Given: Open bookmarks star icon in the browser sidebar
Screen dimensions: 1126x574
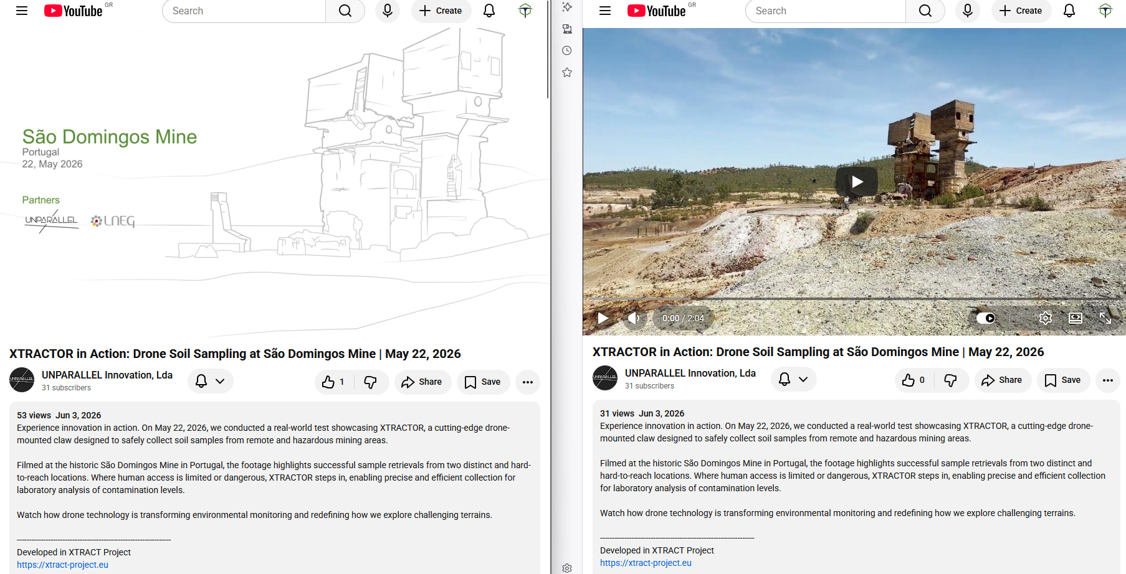Looking at the screenshot, I should (x=567, y=73).
